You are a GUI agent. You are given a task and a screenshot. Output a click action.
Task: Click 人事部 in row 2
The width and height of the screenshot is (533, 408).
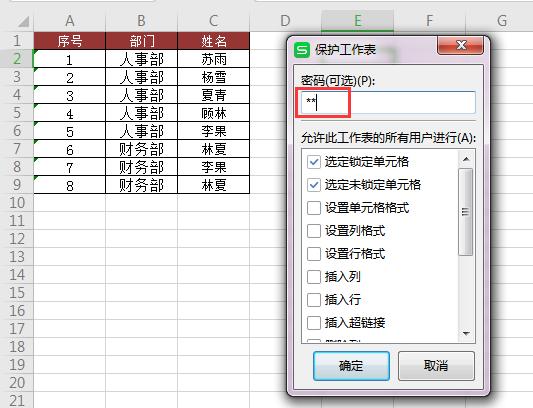[141, 59]
